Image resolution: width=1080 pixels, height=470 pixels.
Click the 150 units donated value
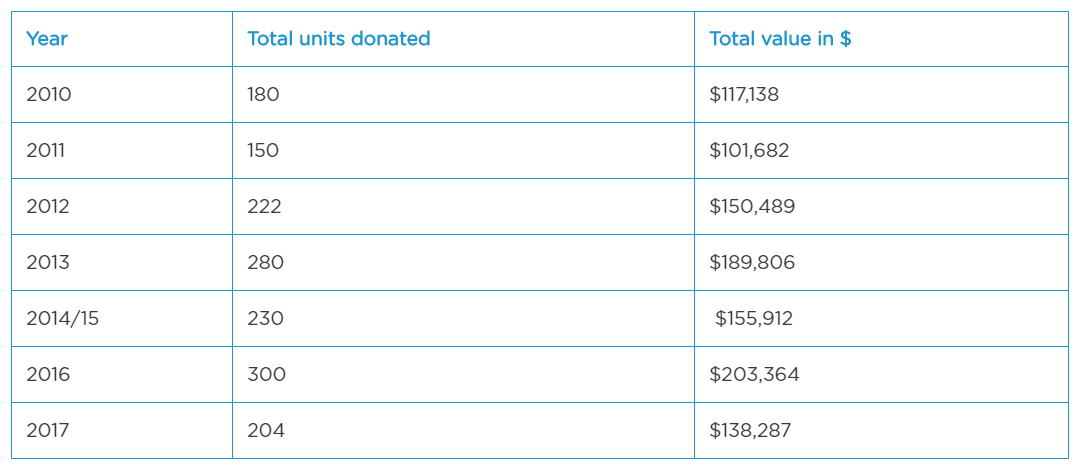pyautogui.click(x=263, y=151)
